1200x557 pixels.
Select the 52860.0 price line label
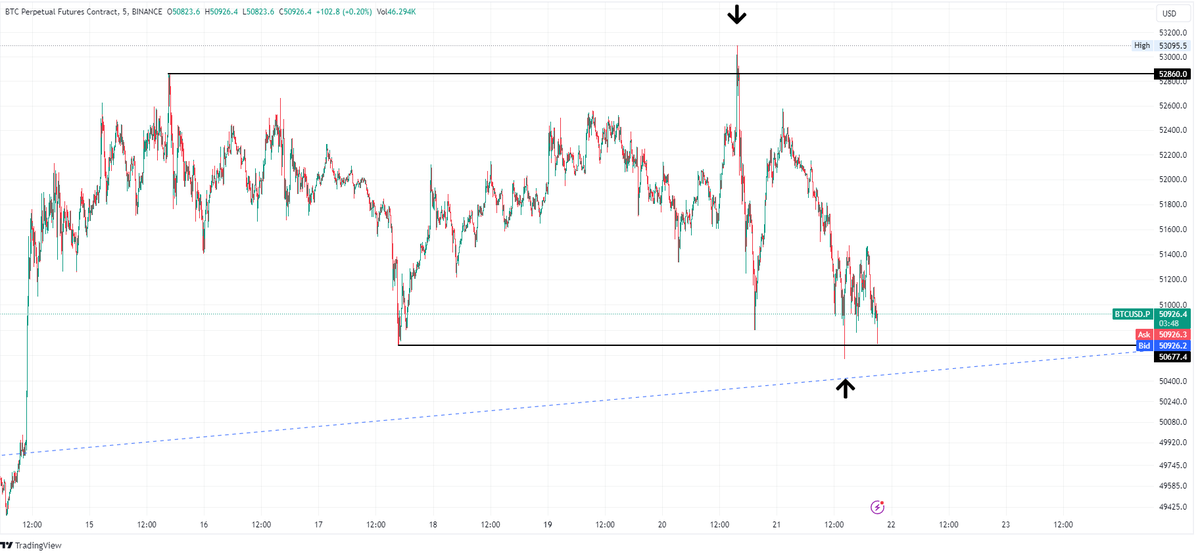click(1173, 74)
